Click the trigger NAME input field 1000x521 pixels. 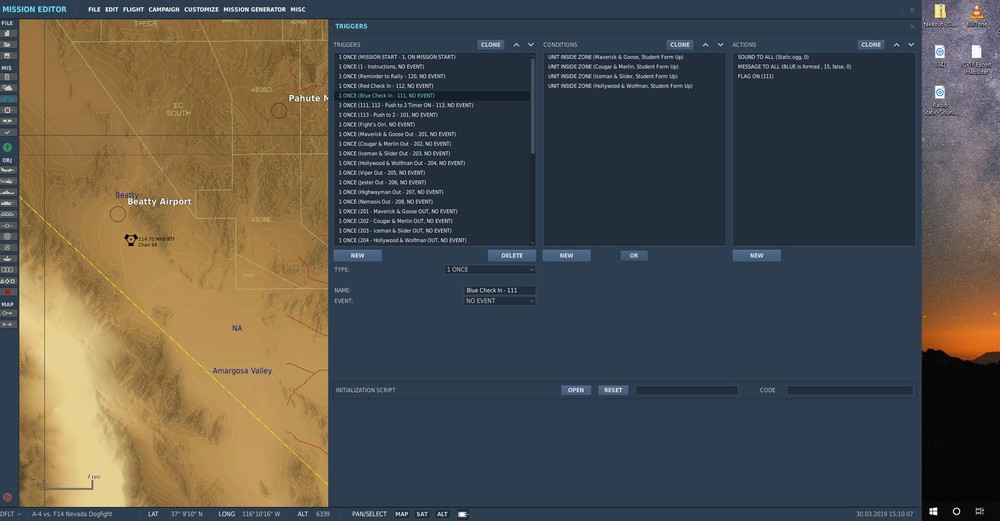tap(499, 290)
